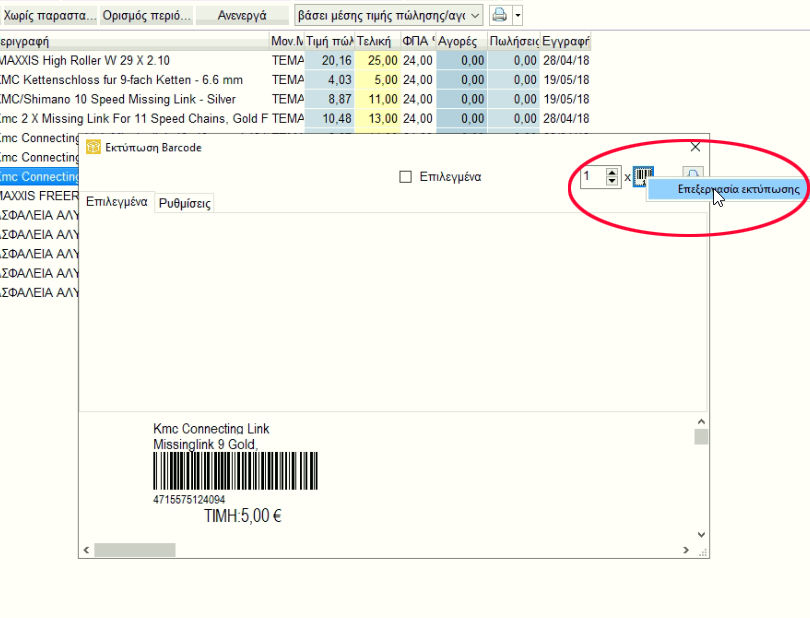Screen dimensions: 810x618
Task: Click the barcode image in the label preview
Action: [236, 471]
